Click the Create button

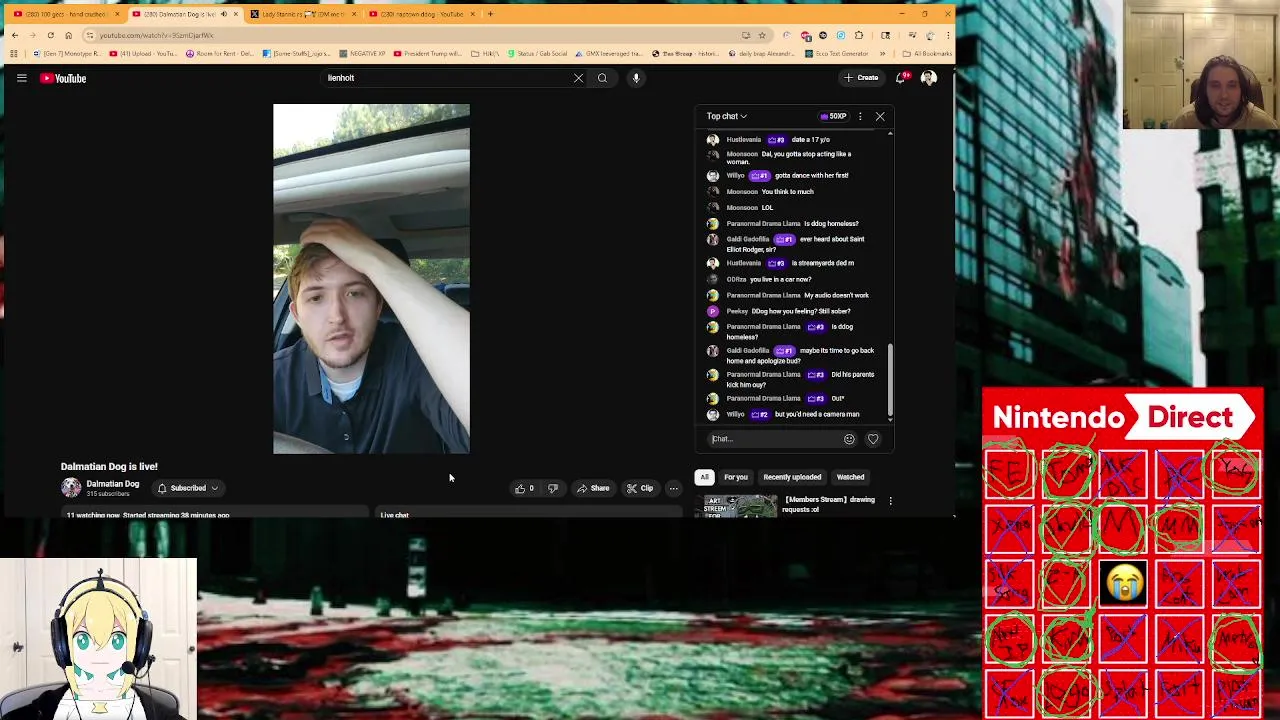click(861, 78)
